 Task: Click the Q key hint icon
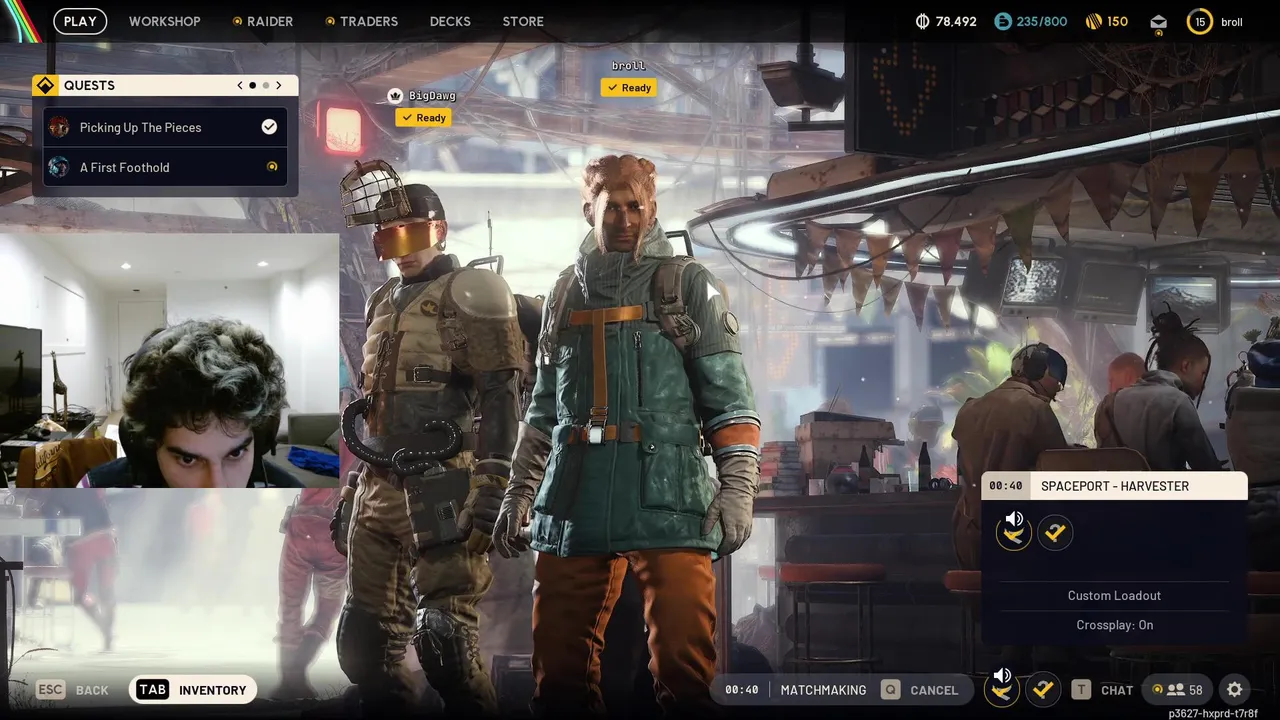pos(890,690)
